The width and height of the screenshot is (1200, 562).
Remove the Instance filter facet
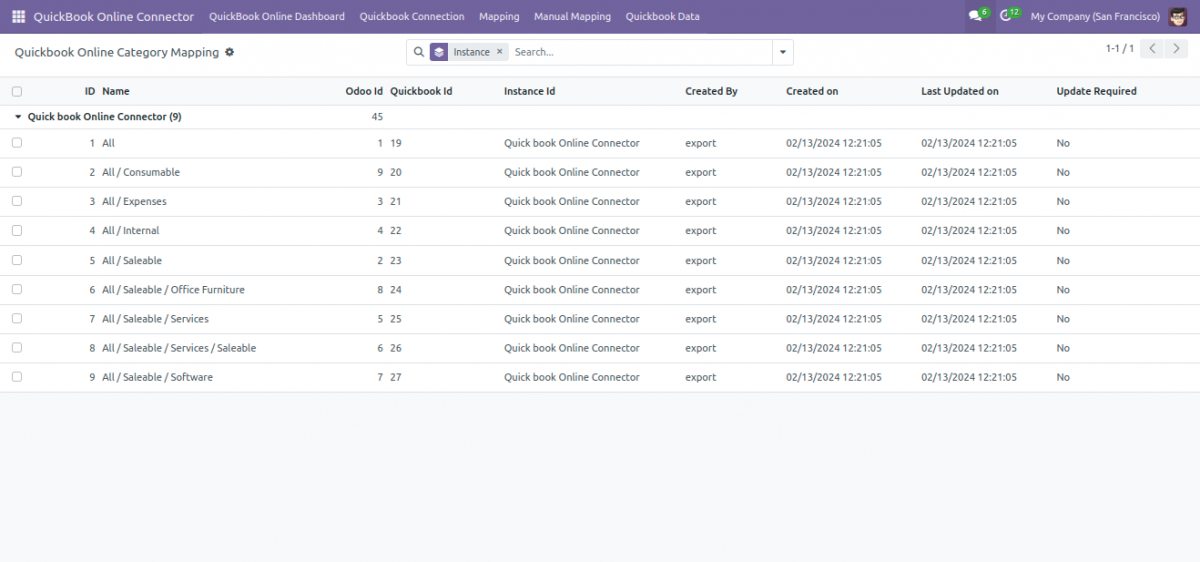(x=500, y=52)
